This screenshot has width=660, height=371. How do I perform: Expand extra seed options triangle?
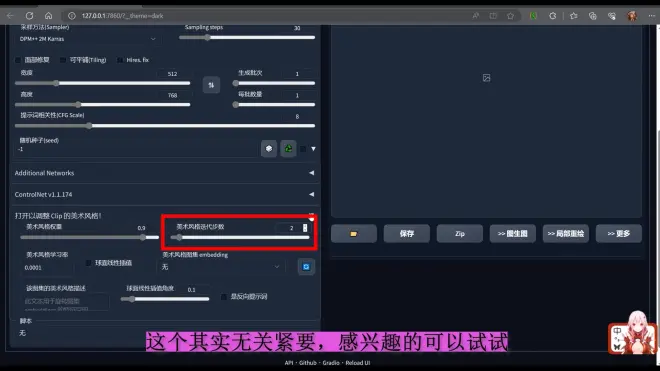pyautogui.click(x=313, y=149)
